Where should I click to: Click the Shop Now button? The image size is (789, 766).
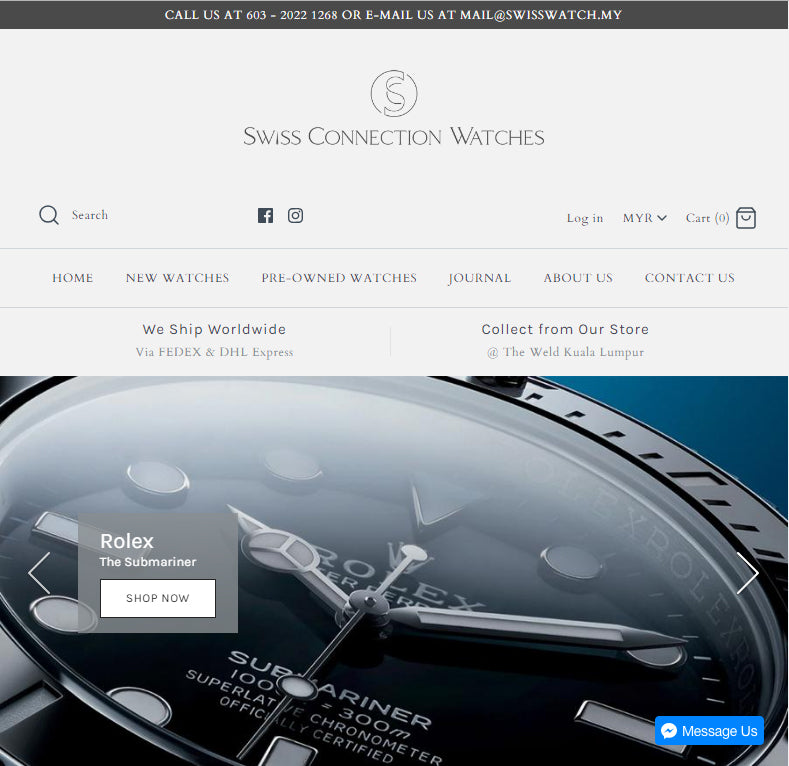click(158, 598)
